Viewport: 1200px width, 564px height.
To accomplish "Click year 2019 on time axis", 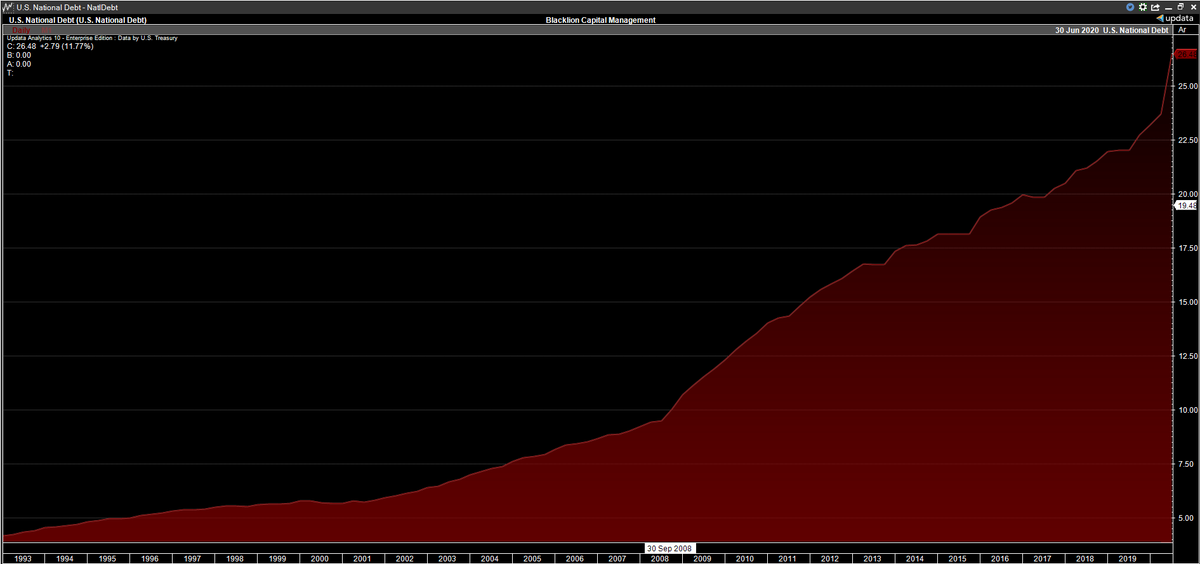I will 1126,559.
